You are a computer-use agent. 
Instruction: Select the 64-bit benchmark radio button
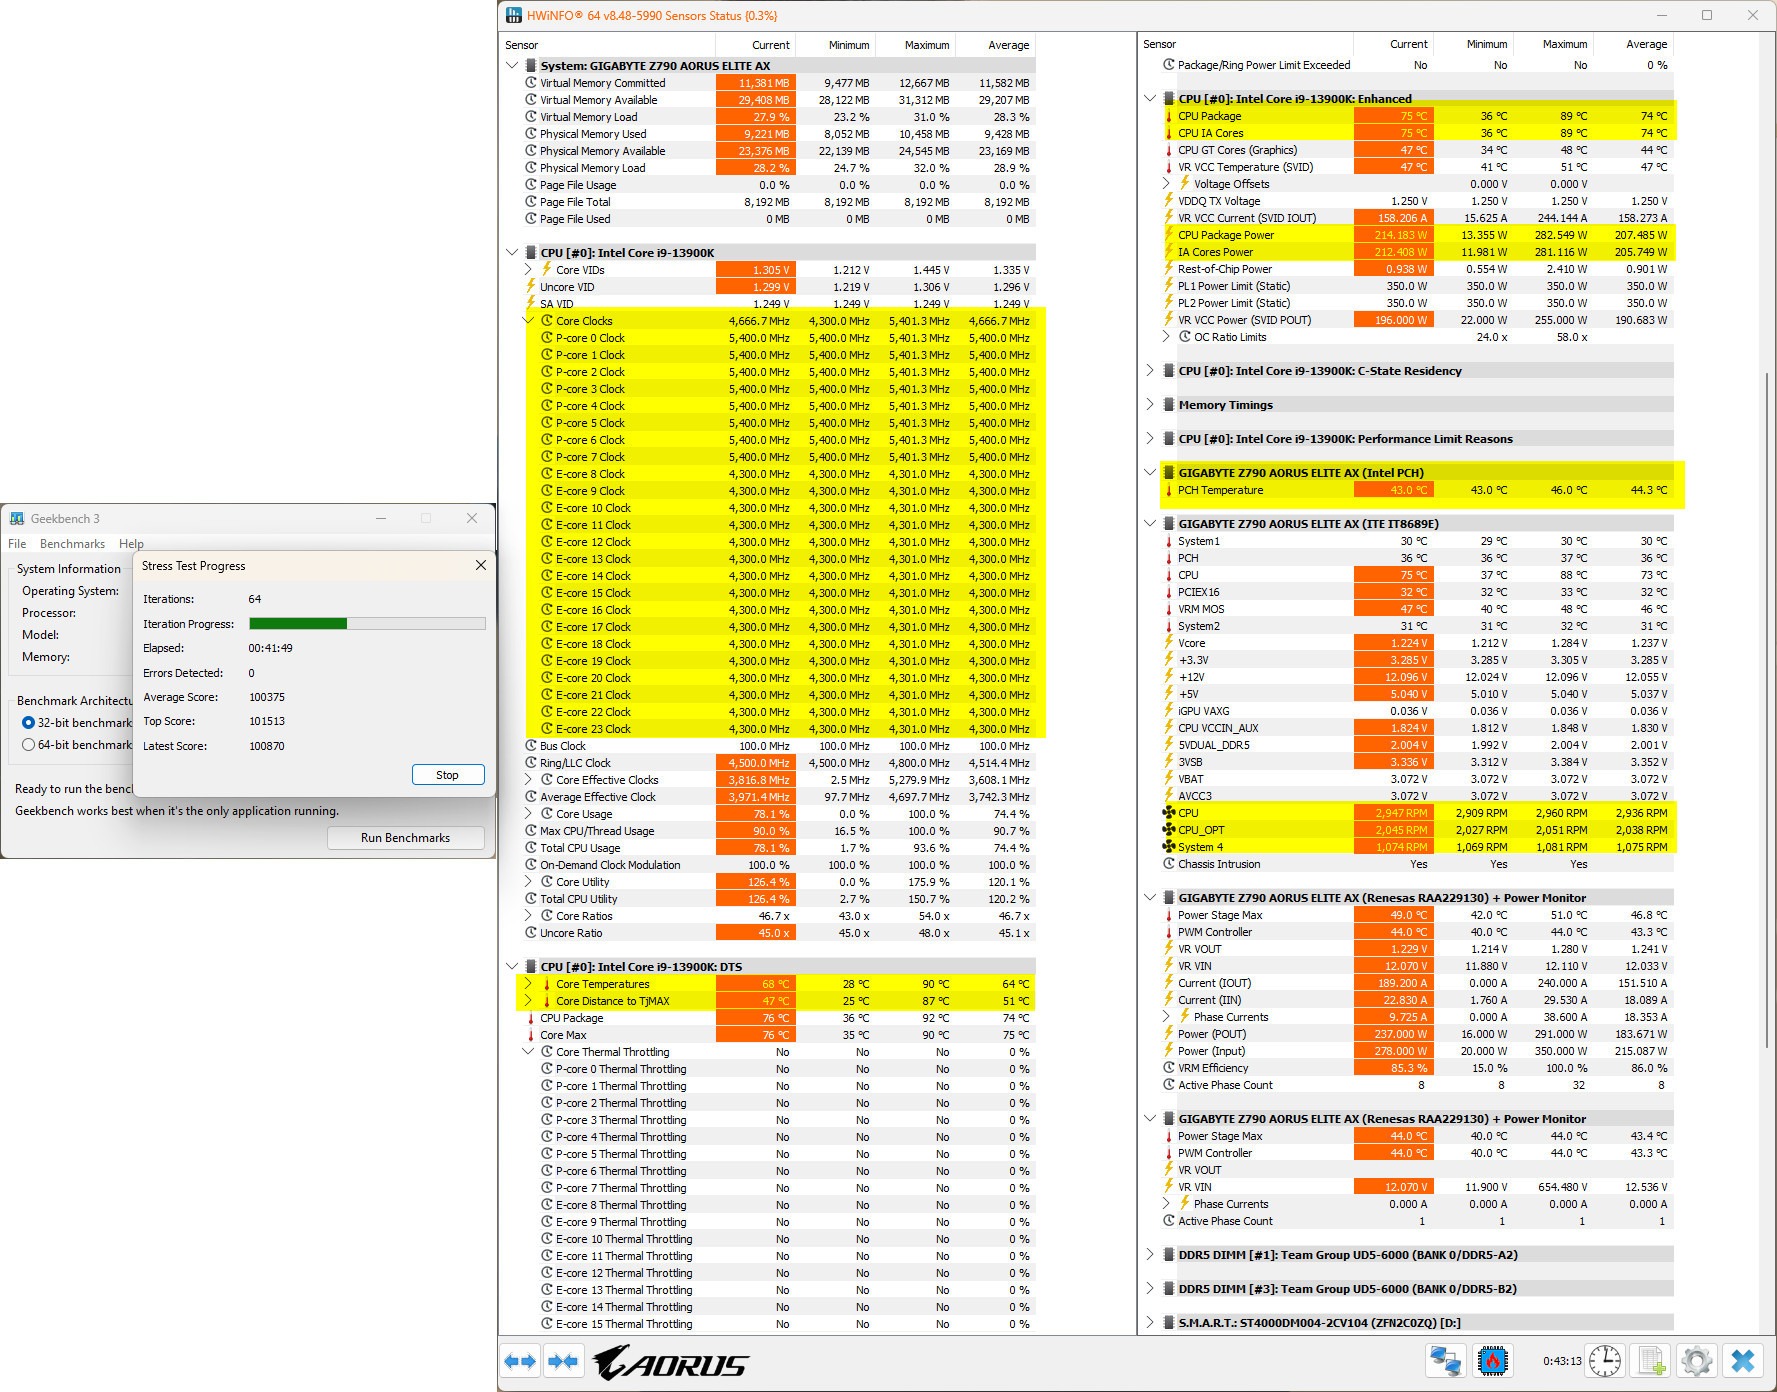click(x=29, y=745)
